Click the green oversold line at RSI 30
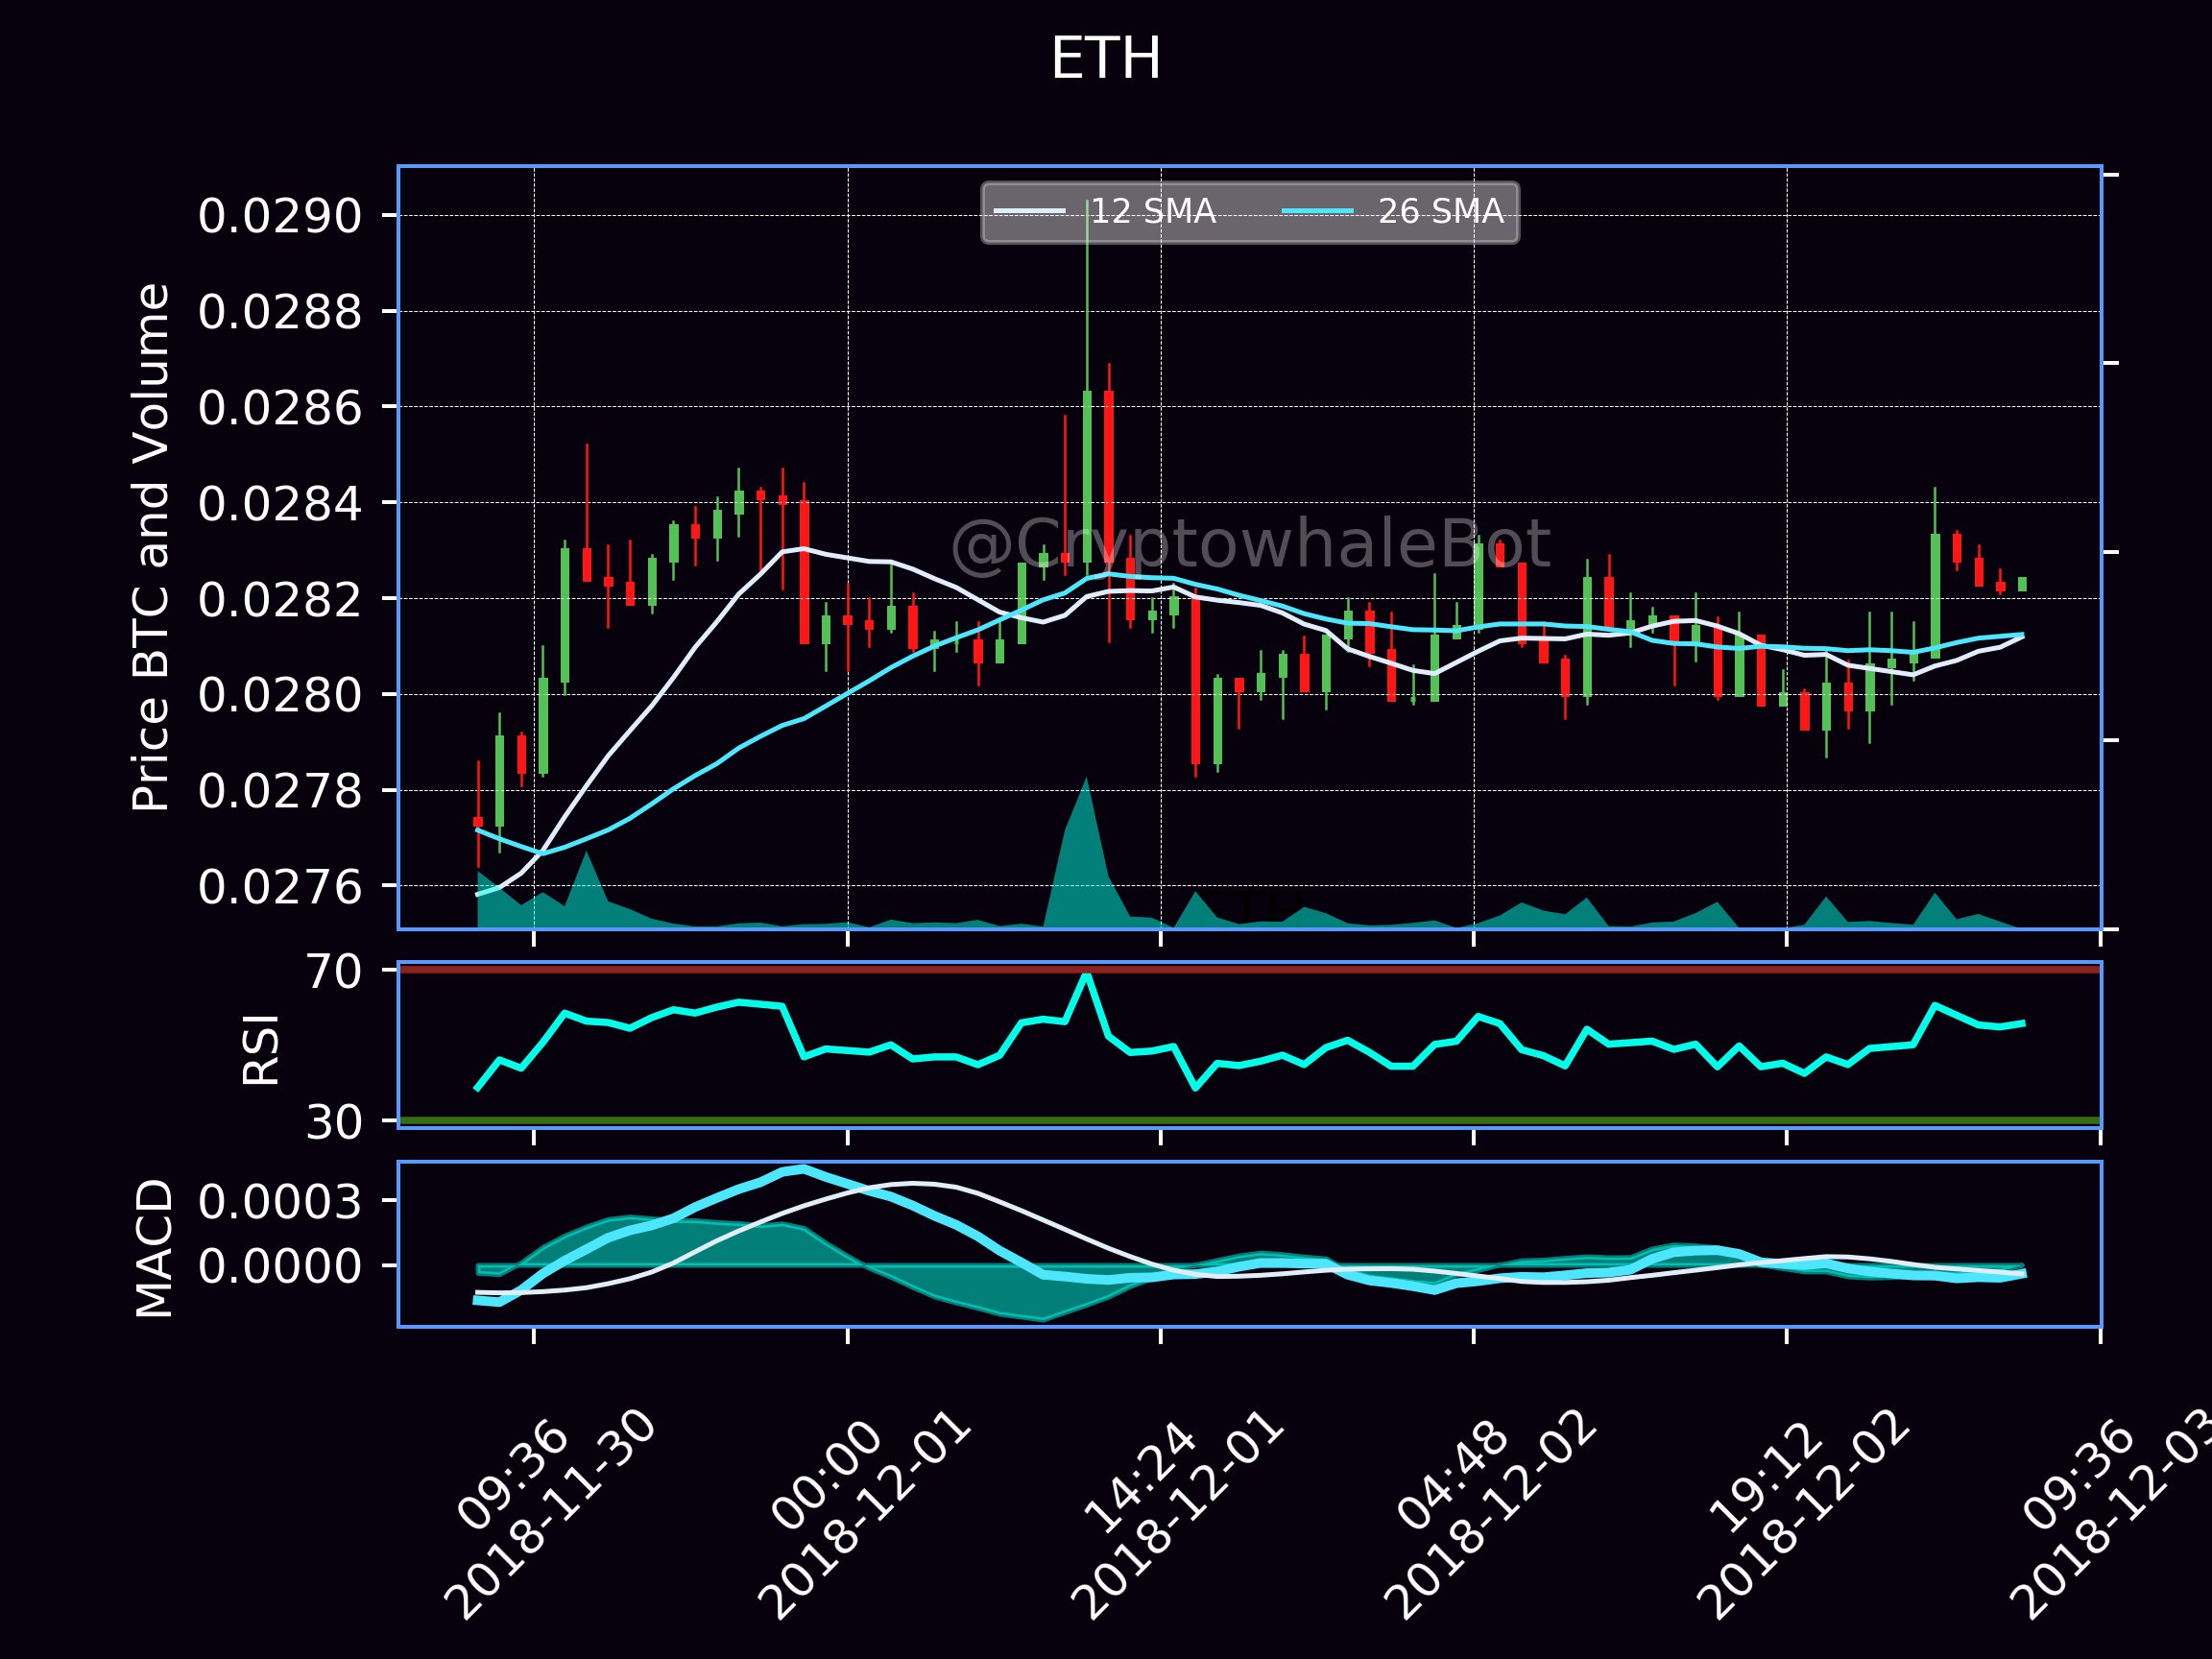Screen dimensions: 2212x1659 pos(1249,1120)
